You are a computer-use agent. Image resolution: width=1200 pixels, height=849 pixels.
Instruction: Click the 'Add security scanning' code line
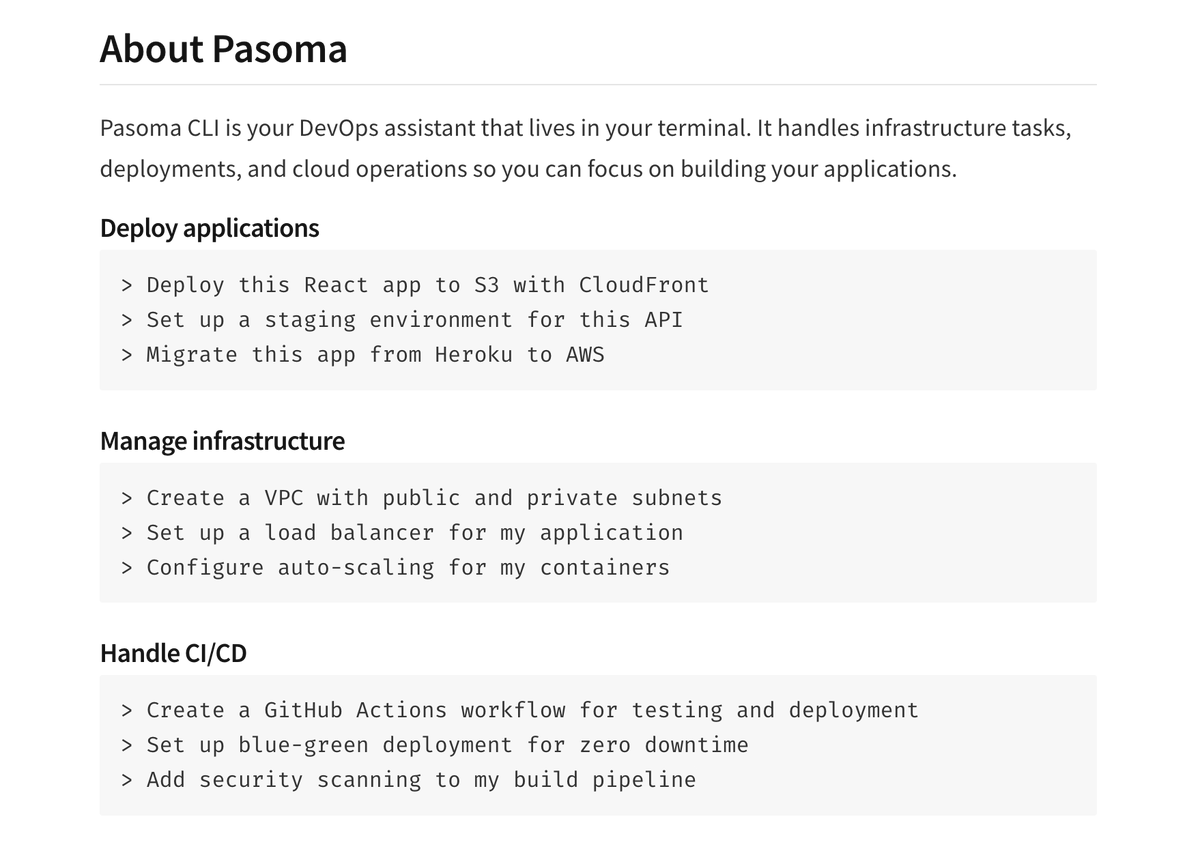[408, 780]
